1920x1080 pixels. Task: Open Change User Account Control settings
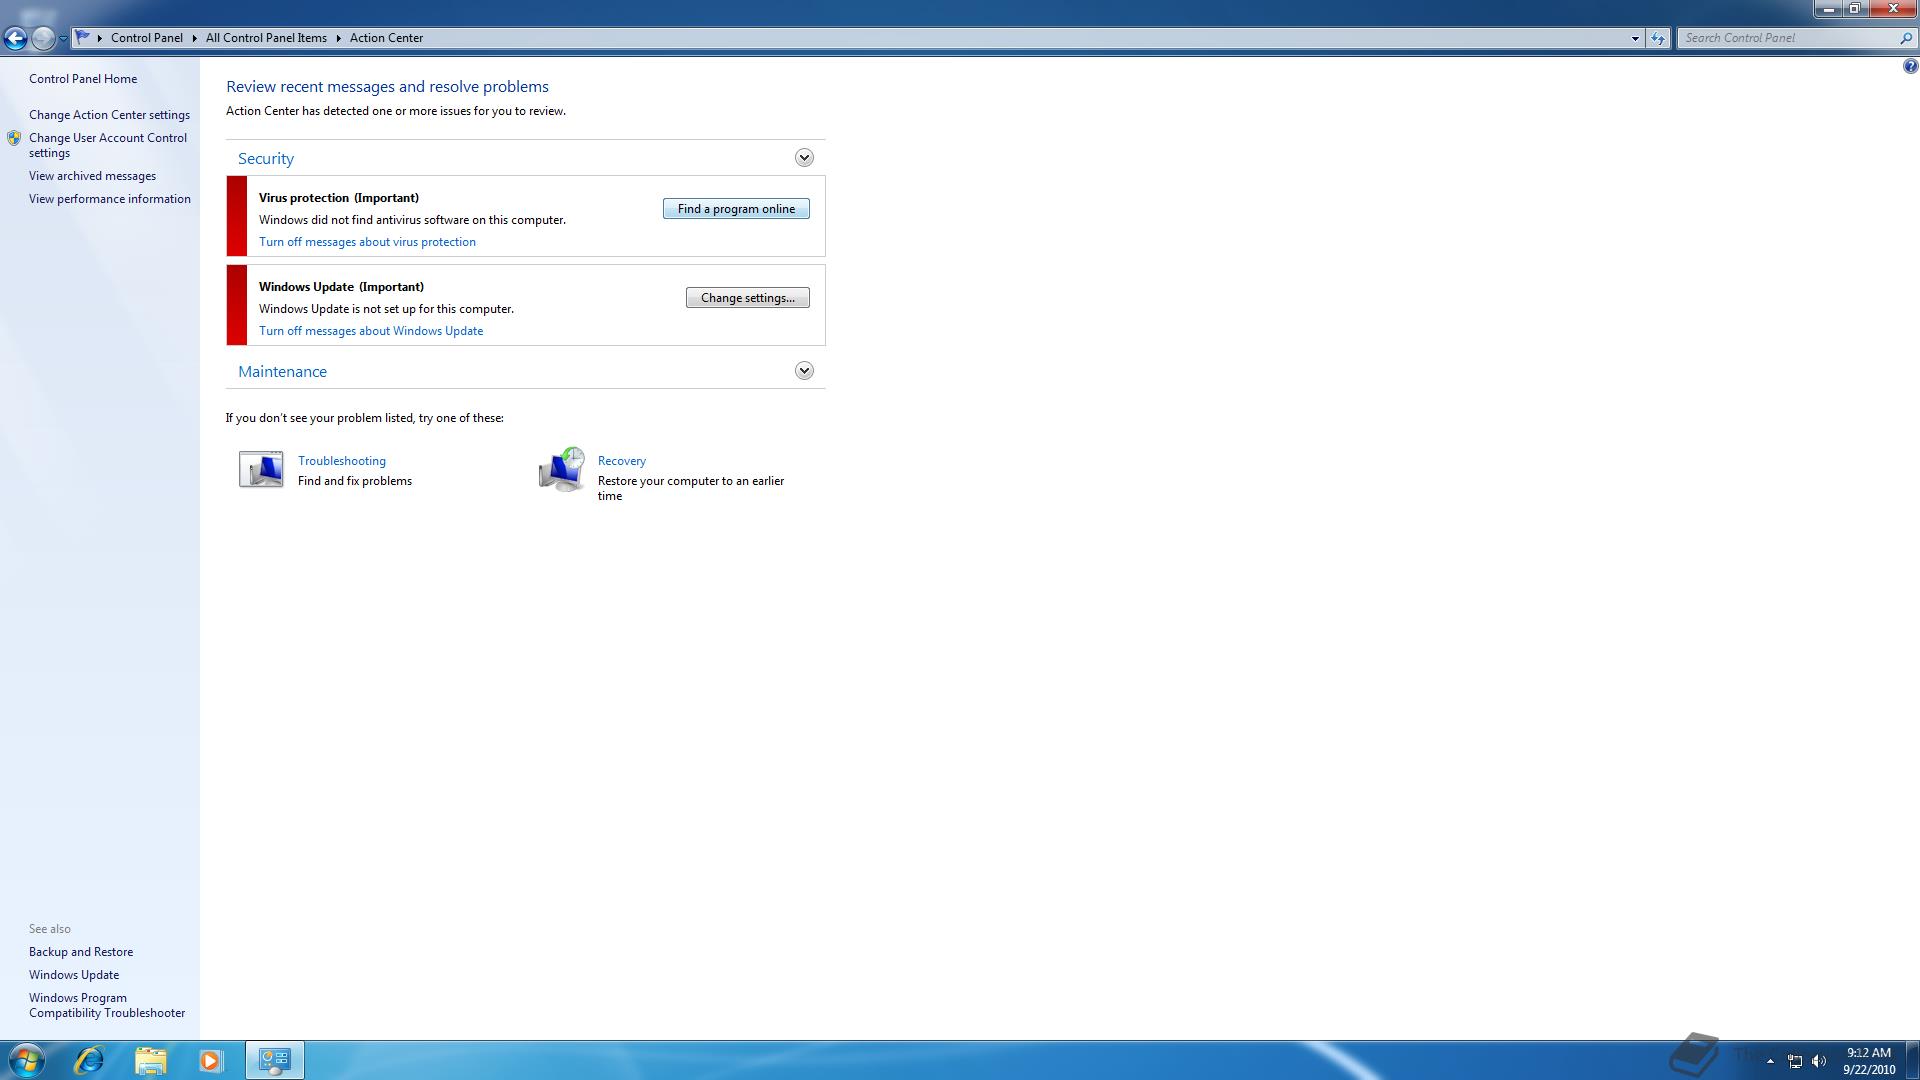pos(108,145)
